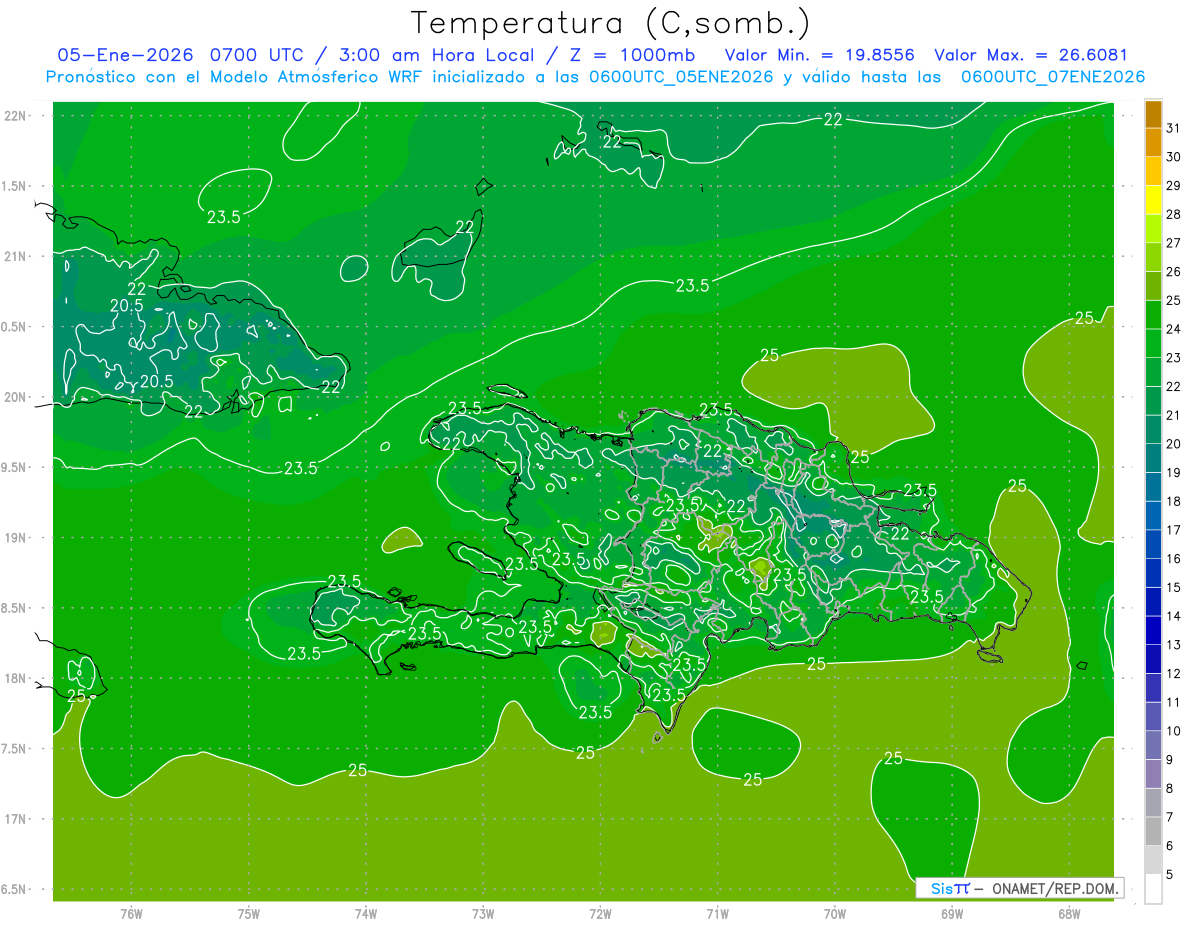This screenshot has height=927, width=1200.
Task: Click the '17N' latitude axis label
Action: point(17,819)
